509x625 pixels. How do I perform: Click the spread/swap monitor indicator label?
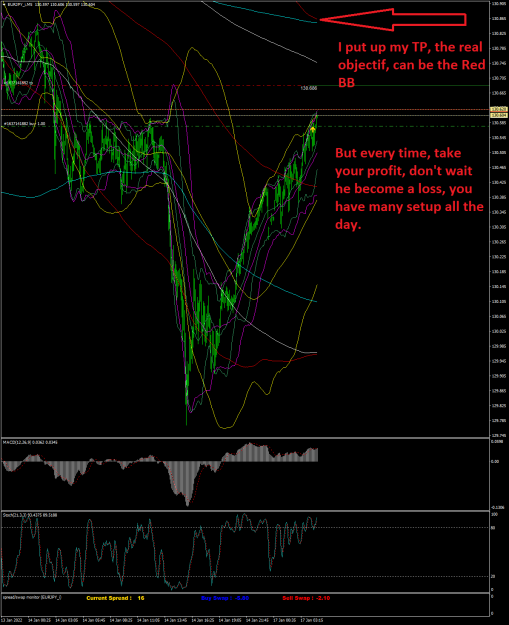[33, 597]
